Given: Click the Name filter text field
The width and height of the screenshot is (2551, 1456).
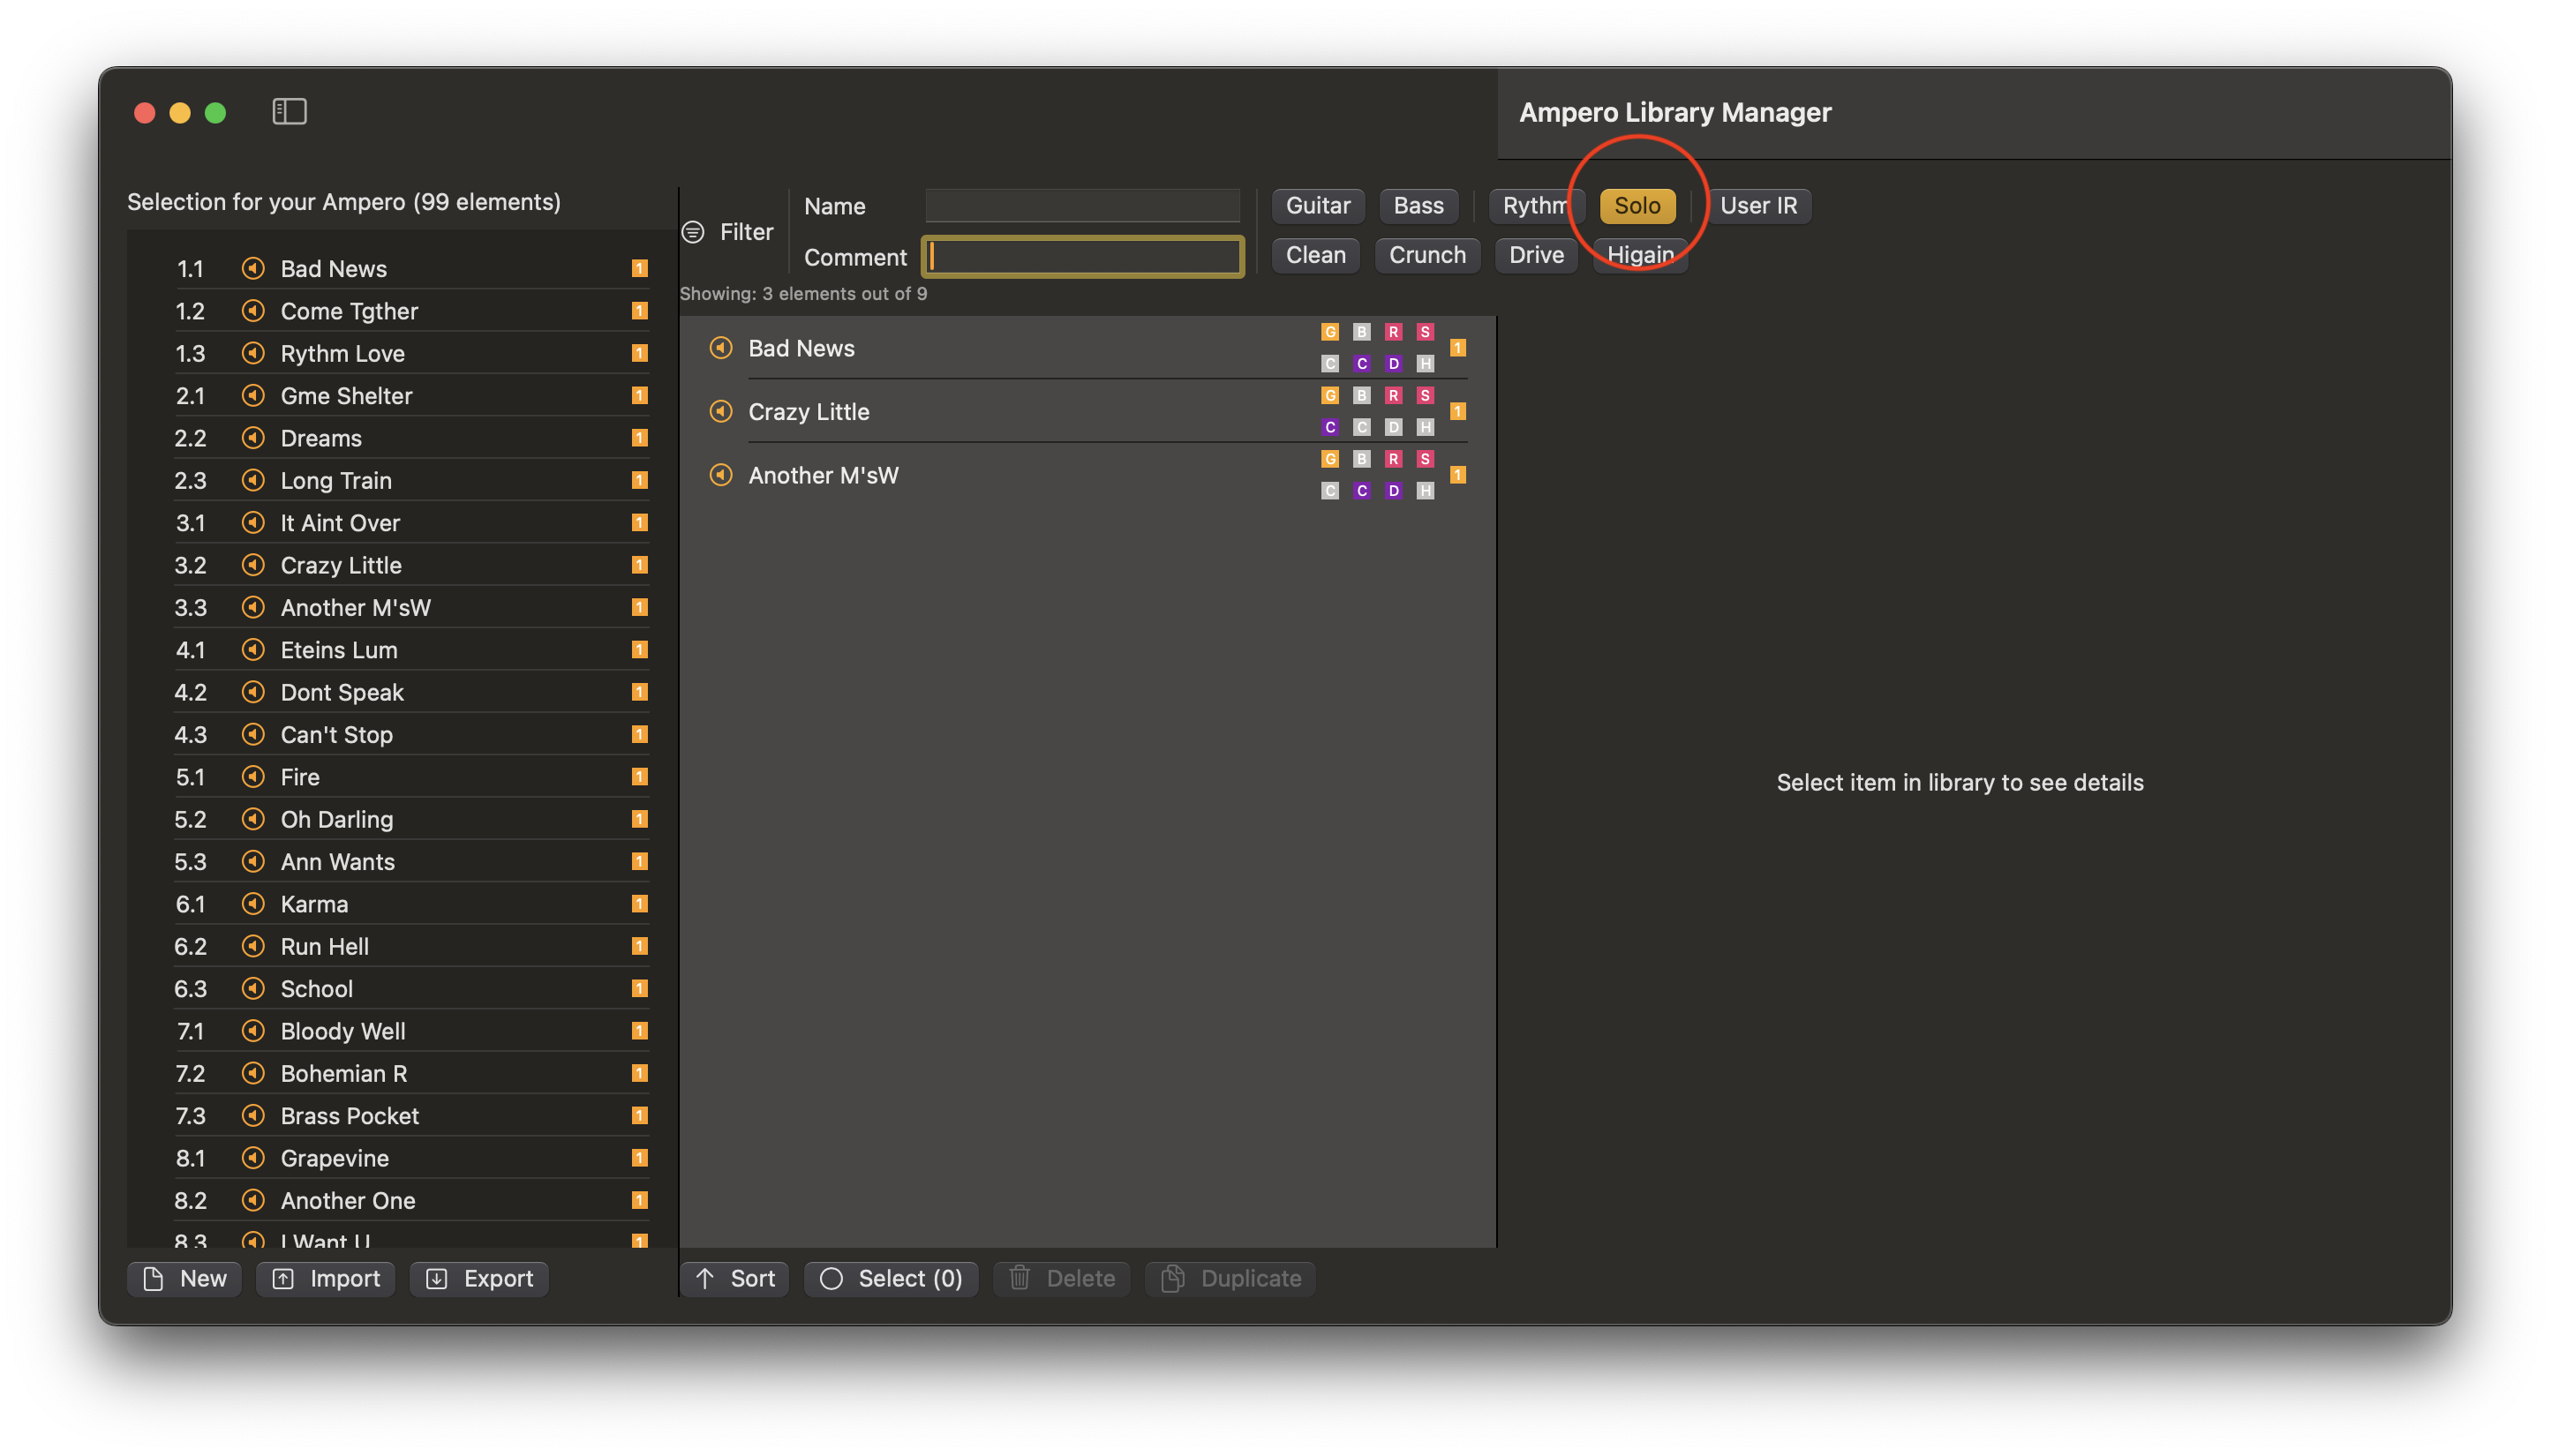Looking at the screenshot, I should [1081, 206].
